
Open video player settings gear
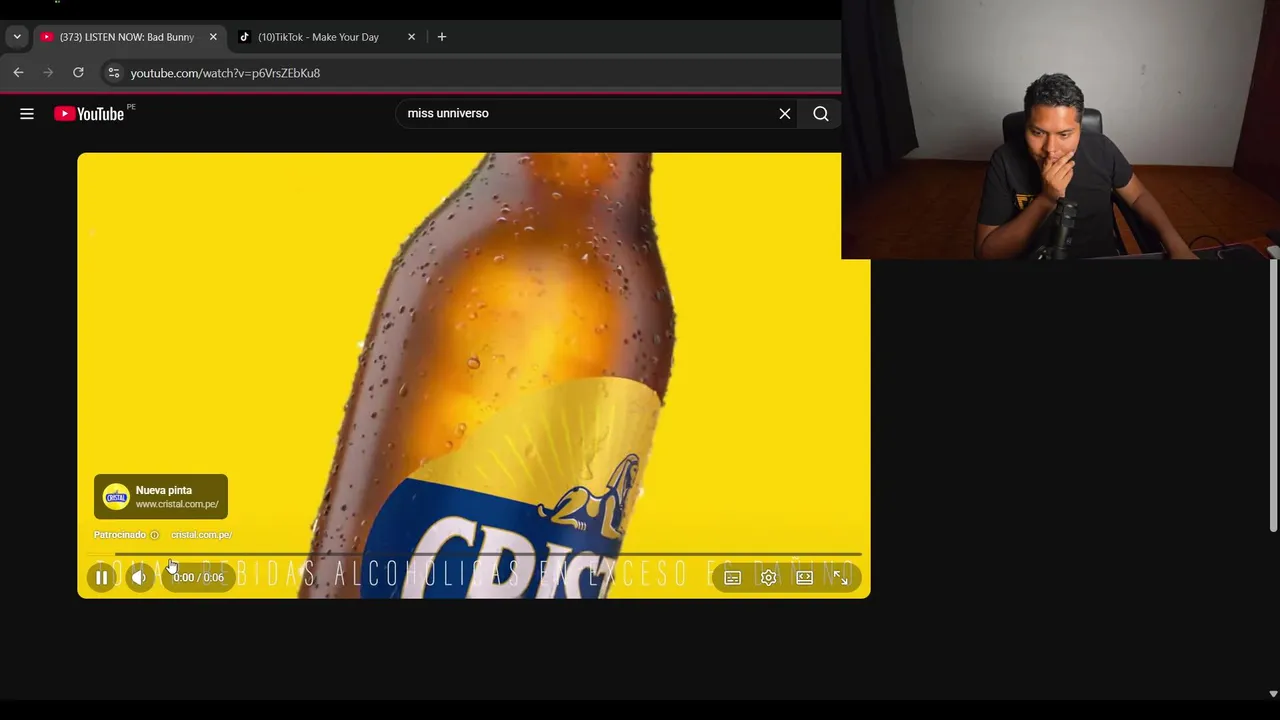point(768,577)
